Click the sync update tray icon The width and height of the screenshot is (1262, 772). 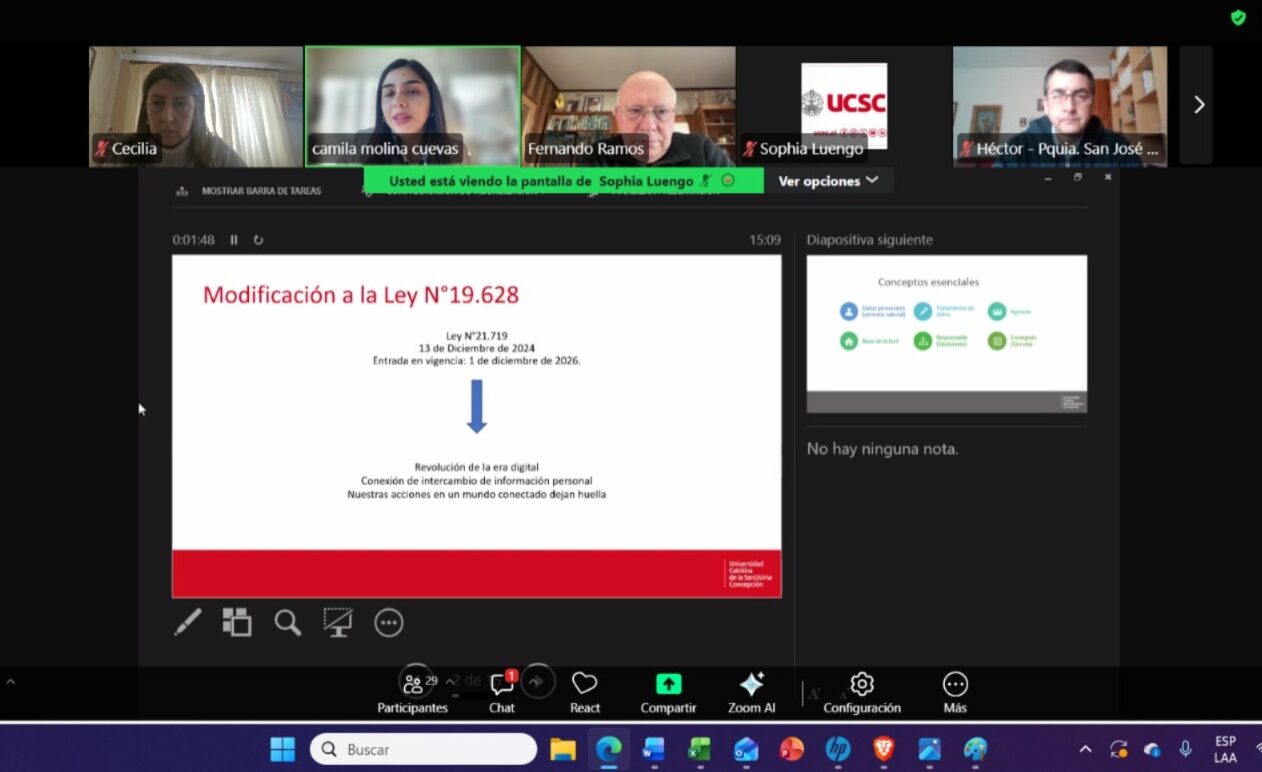point(1119,749)
